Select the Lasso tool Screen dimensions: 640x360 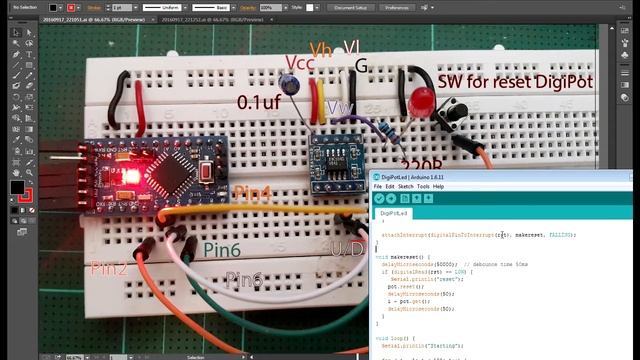pyautogui.click(x=29, y=43)
